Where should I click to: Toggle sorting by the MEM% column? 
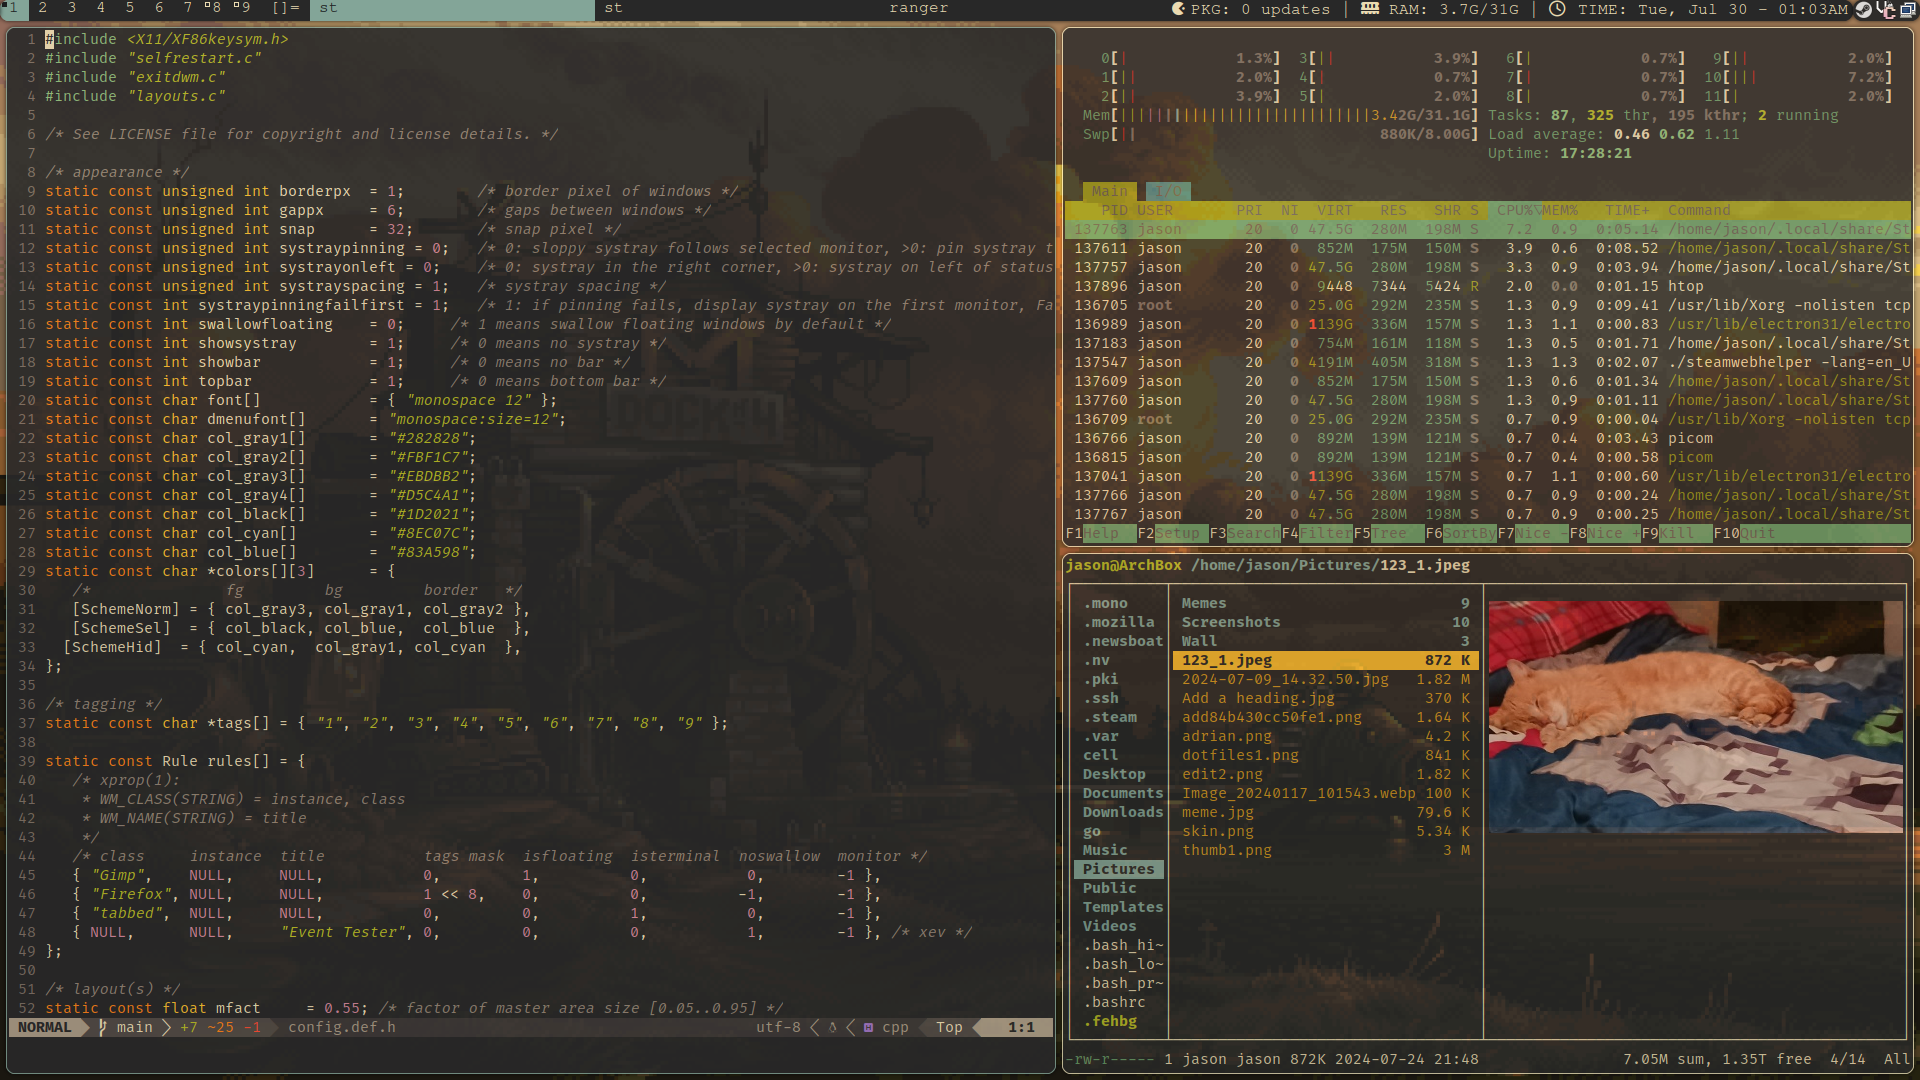[x=1561, y=210]
